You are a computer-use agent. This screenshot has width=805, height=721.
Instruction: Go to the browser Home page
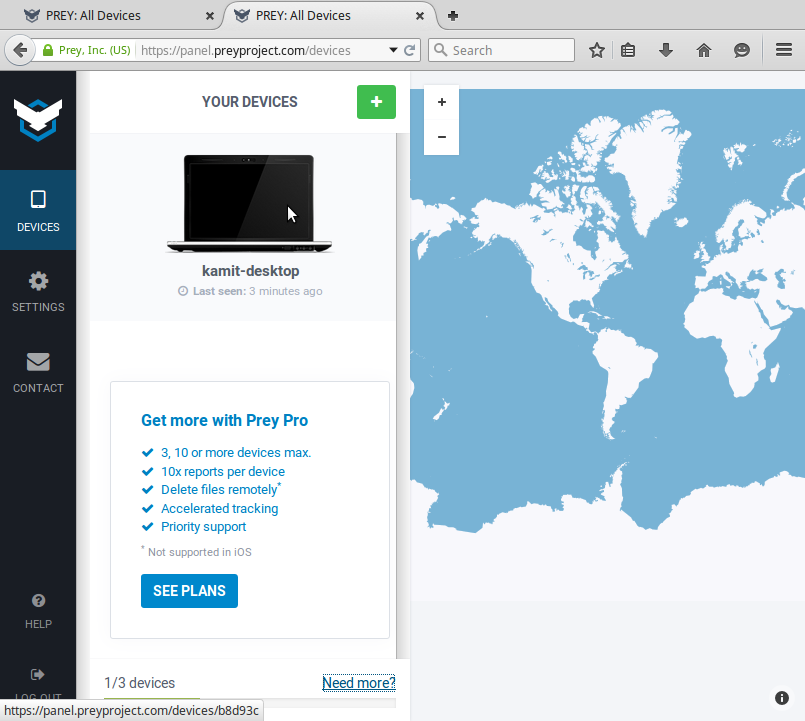[704, 50]
